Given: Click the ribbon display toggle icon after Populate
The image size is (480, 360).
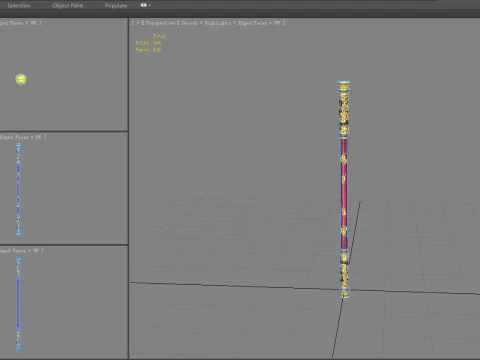Looking at the screenshot, I should click(x=143, y=5).
